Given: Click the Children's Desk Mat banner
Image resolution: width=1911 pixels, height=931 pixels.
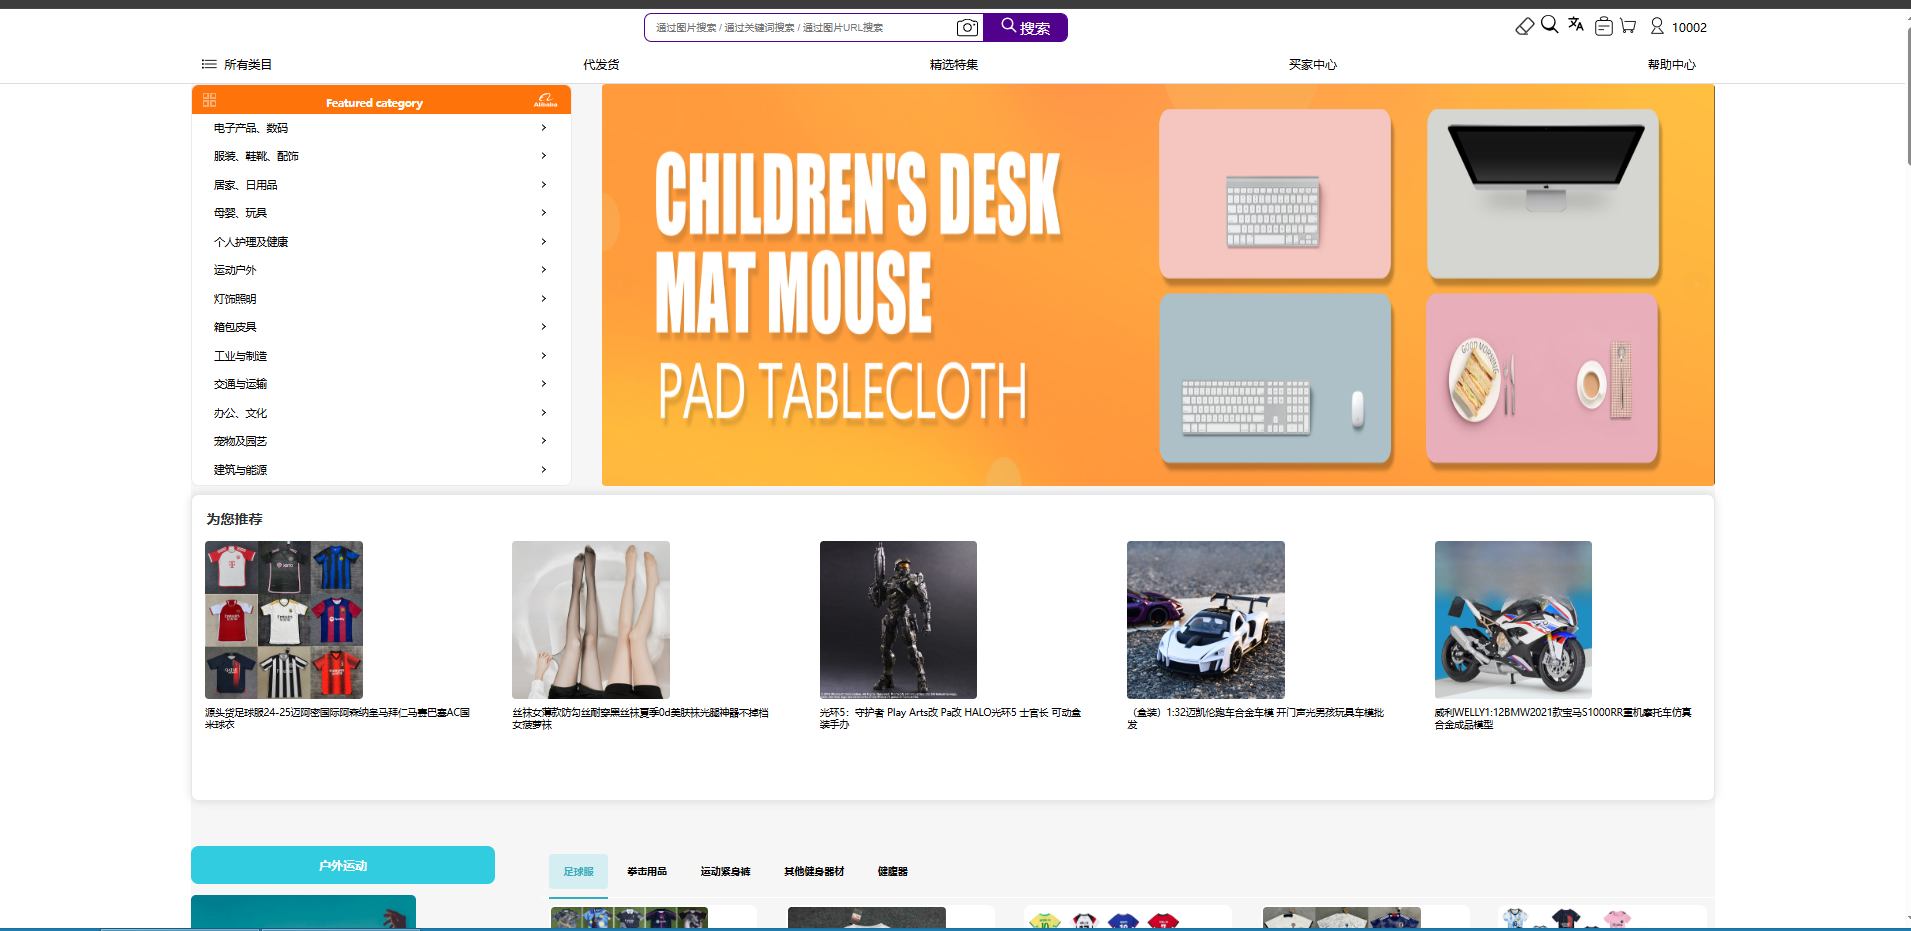Looking at the screenshot, I should [x=1158, y=285].
